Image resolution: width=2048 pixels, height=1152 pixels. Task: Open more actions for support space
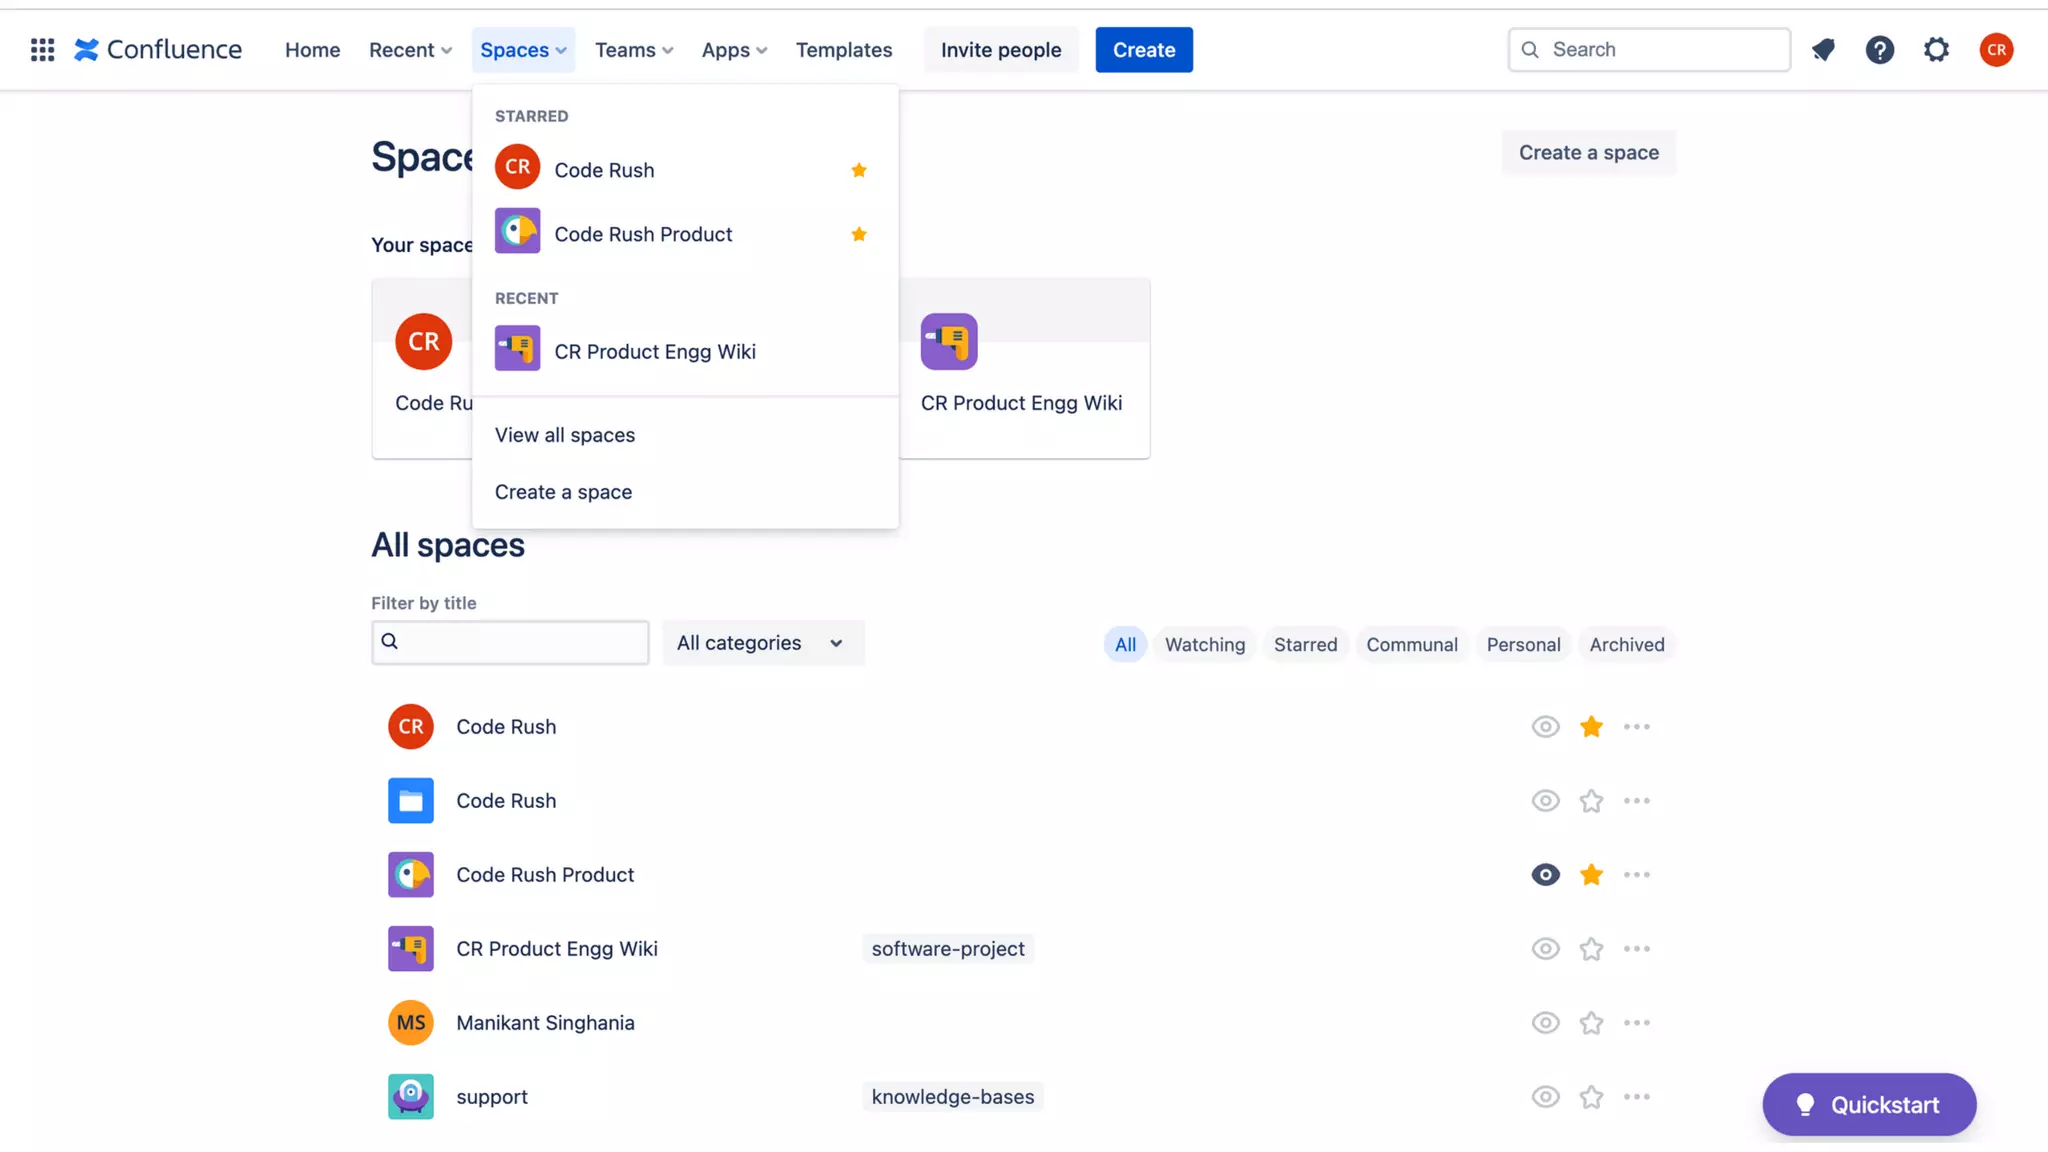1636,1097
